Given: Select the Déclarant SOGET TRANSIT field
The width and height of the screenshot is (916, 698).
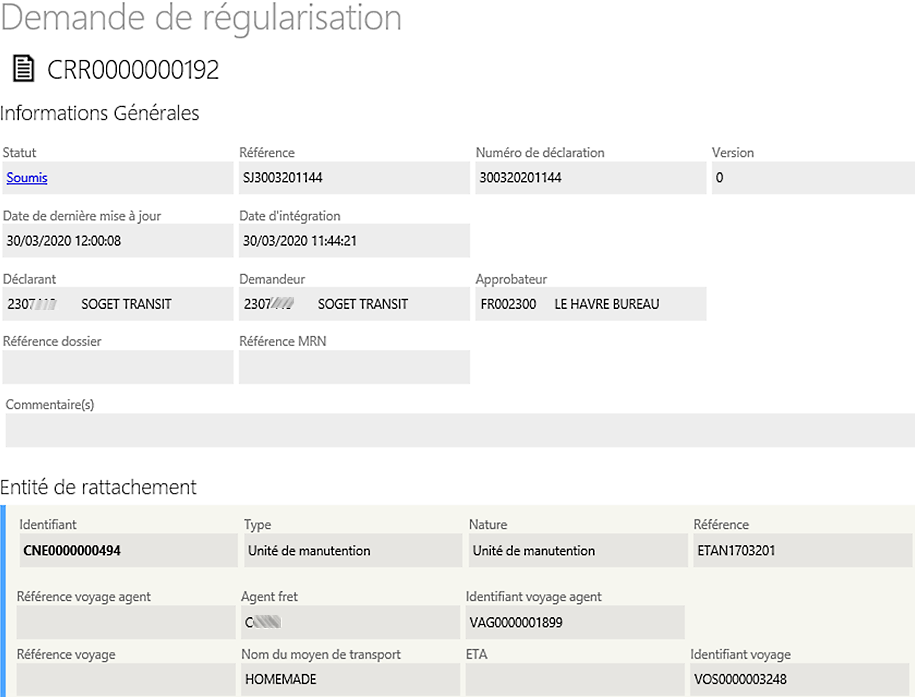Looking at the screenshot, I should click(x=115, y=303).
